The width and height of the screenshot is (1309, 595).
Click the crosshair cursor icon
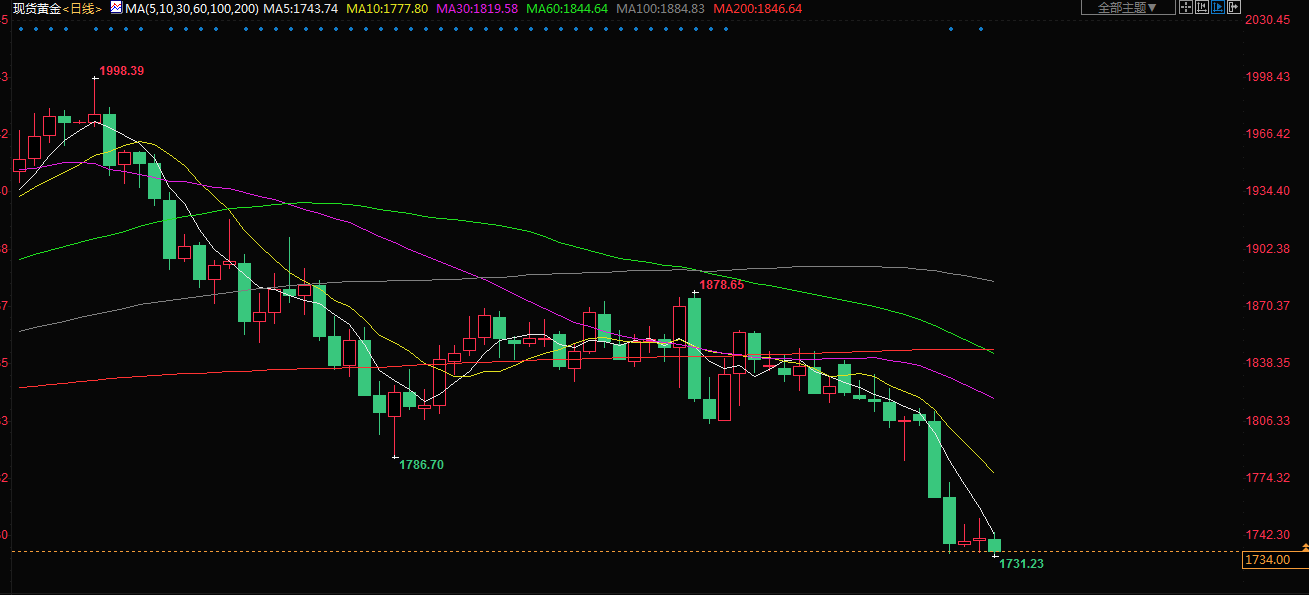pos(1185,8)
